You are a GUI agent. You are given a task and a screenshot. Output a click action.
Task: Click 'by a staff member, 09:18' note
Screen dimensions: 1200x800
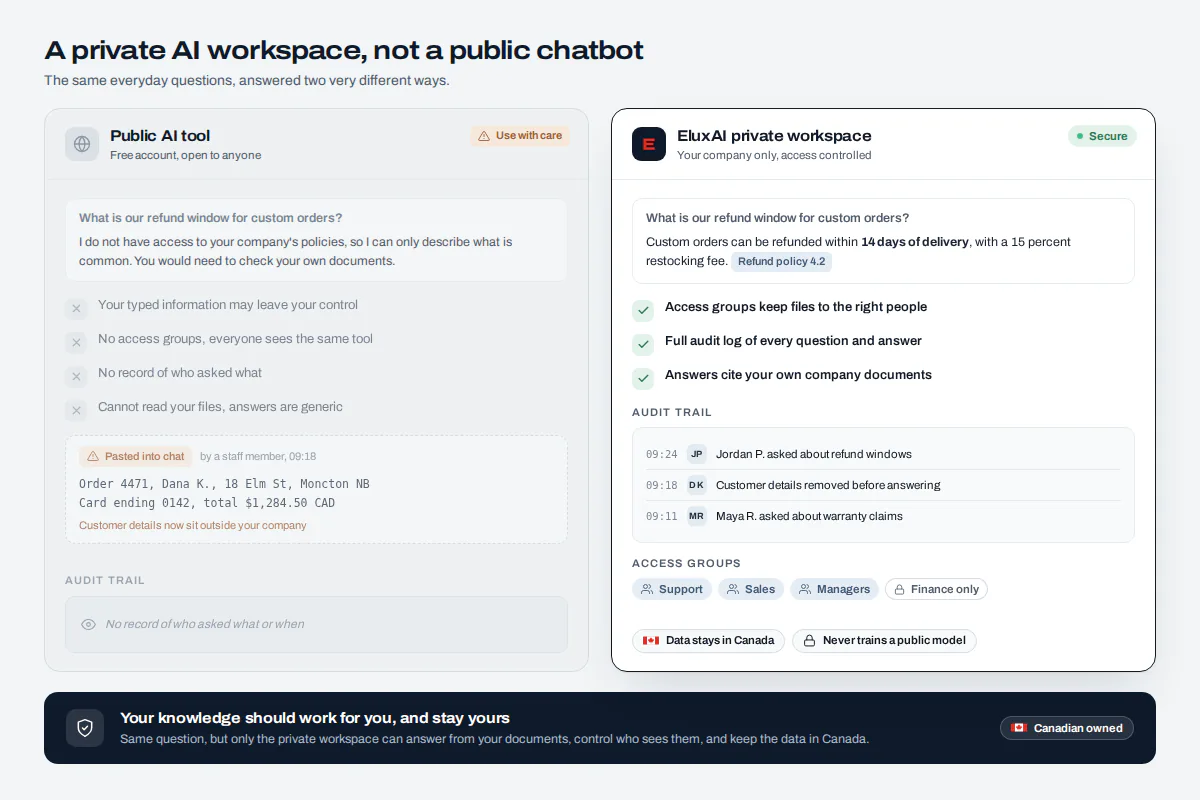(258, 457)
